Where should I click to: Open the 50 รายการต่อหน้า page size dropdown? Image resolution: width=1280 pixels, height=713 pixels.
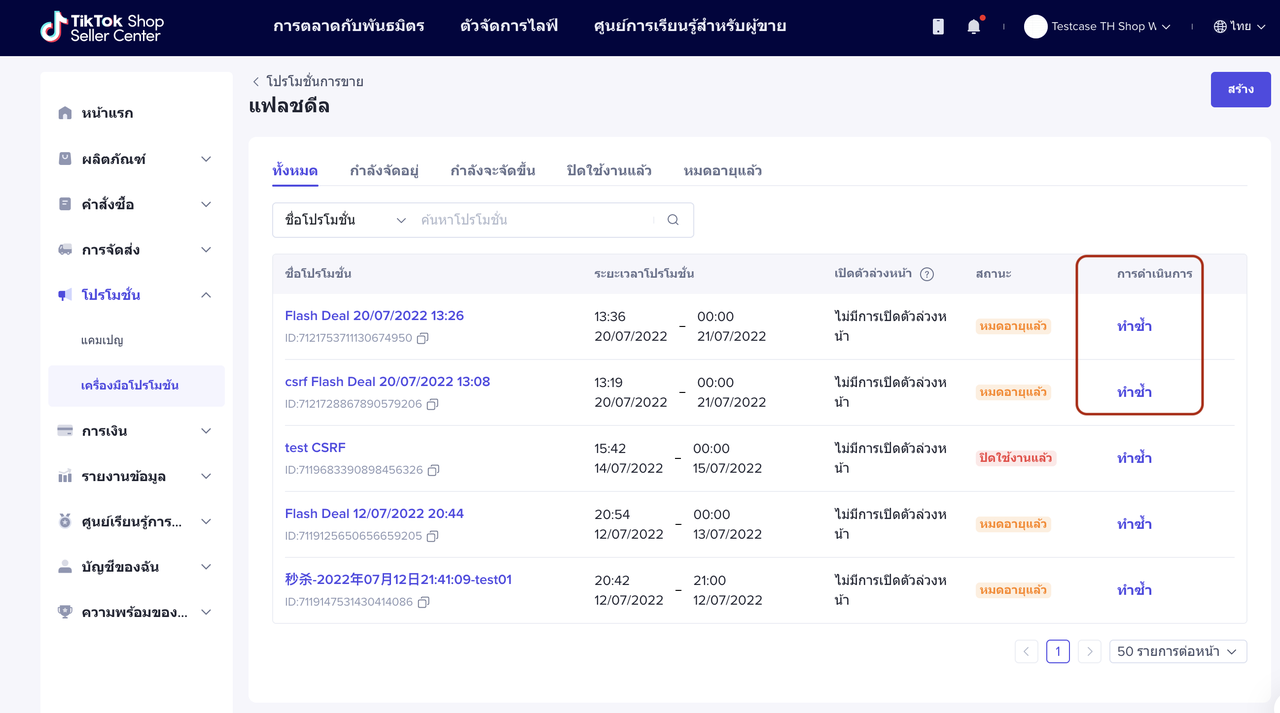pos(1177,652)
